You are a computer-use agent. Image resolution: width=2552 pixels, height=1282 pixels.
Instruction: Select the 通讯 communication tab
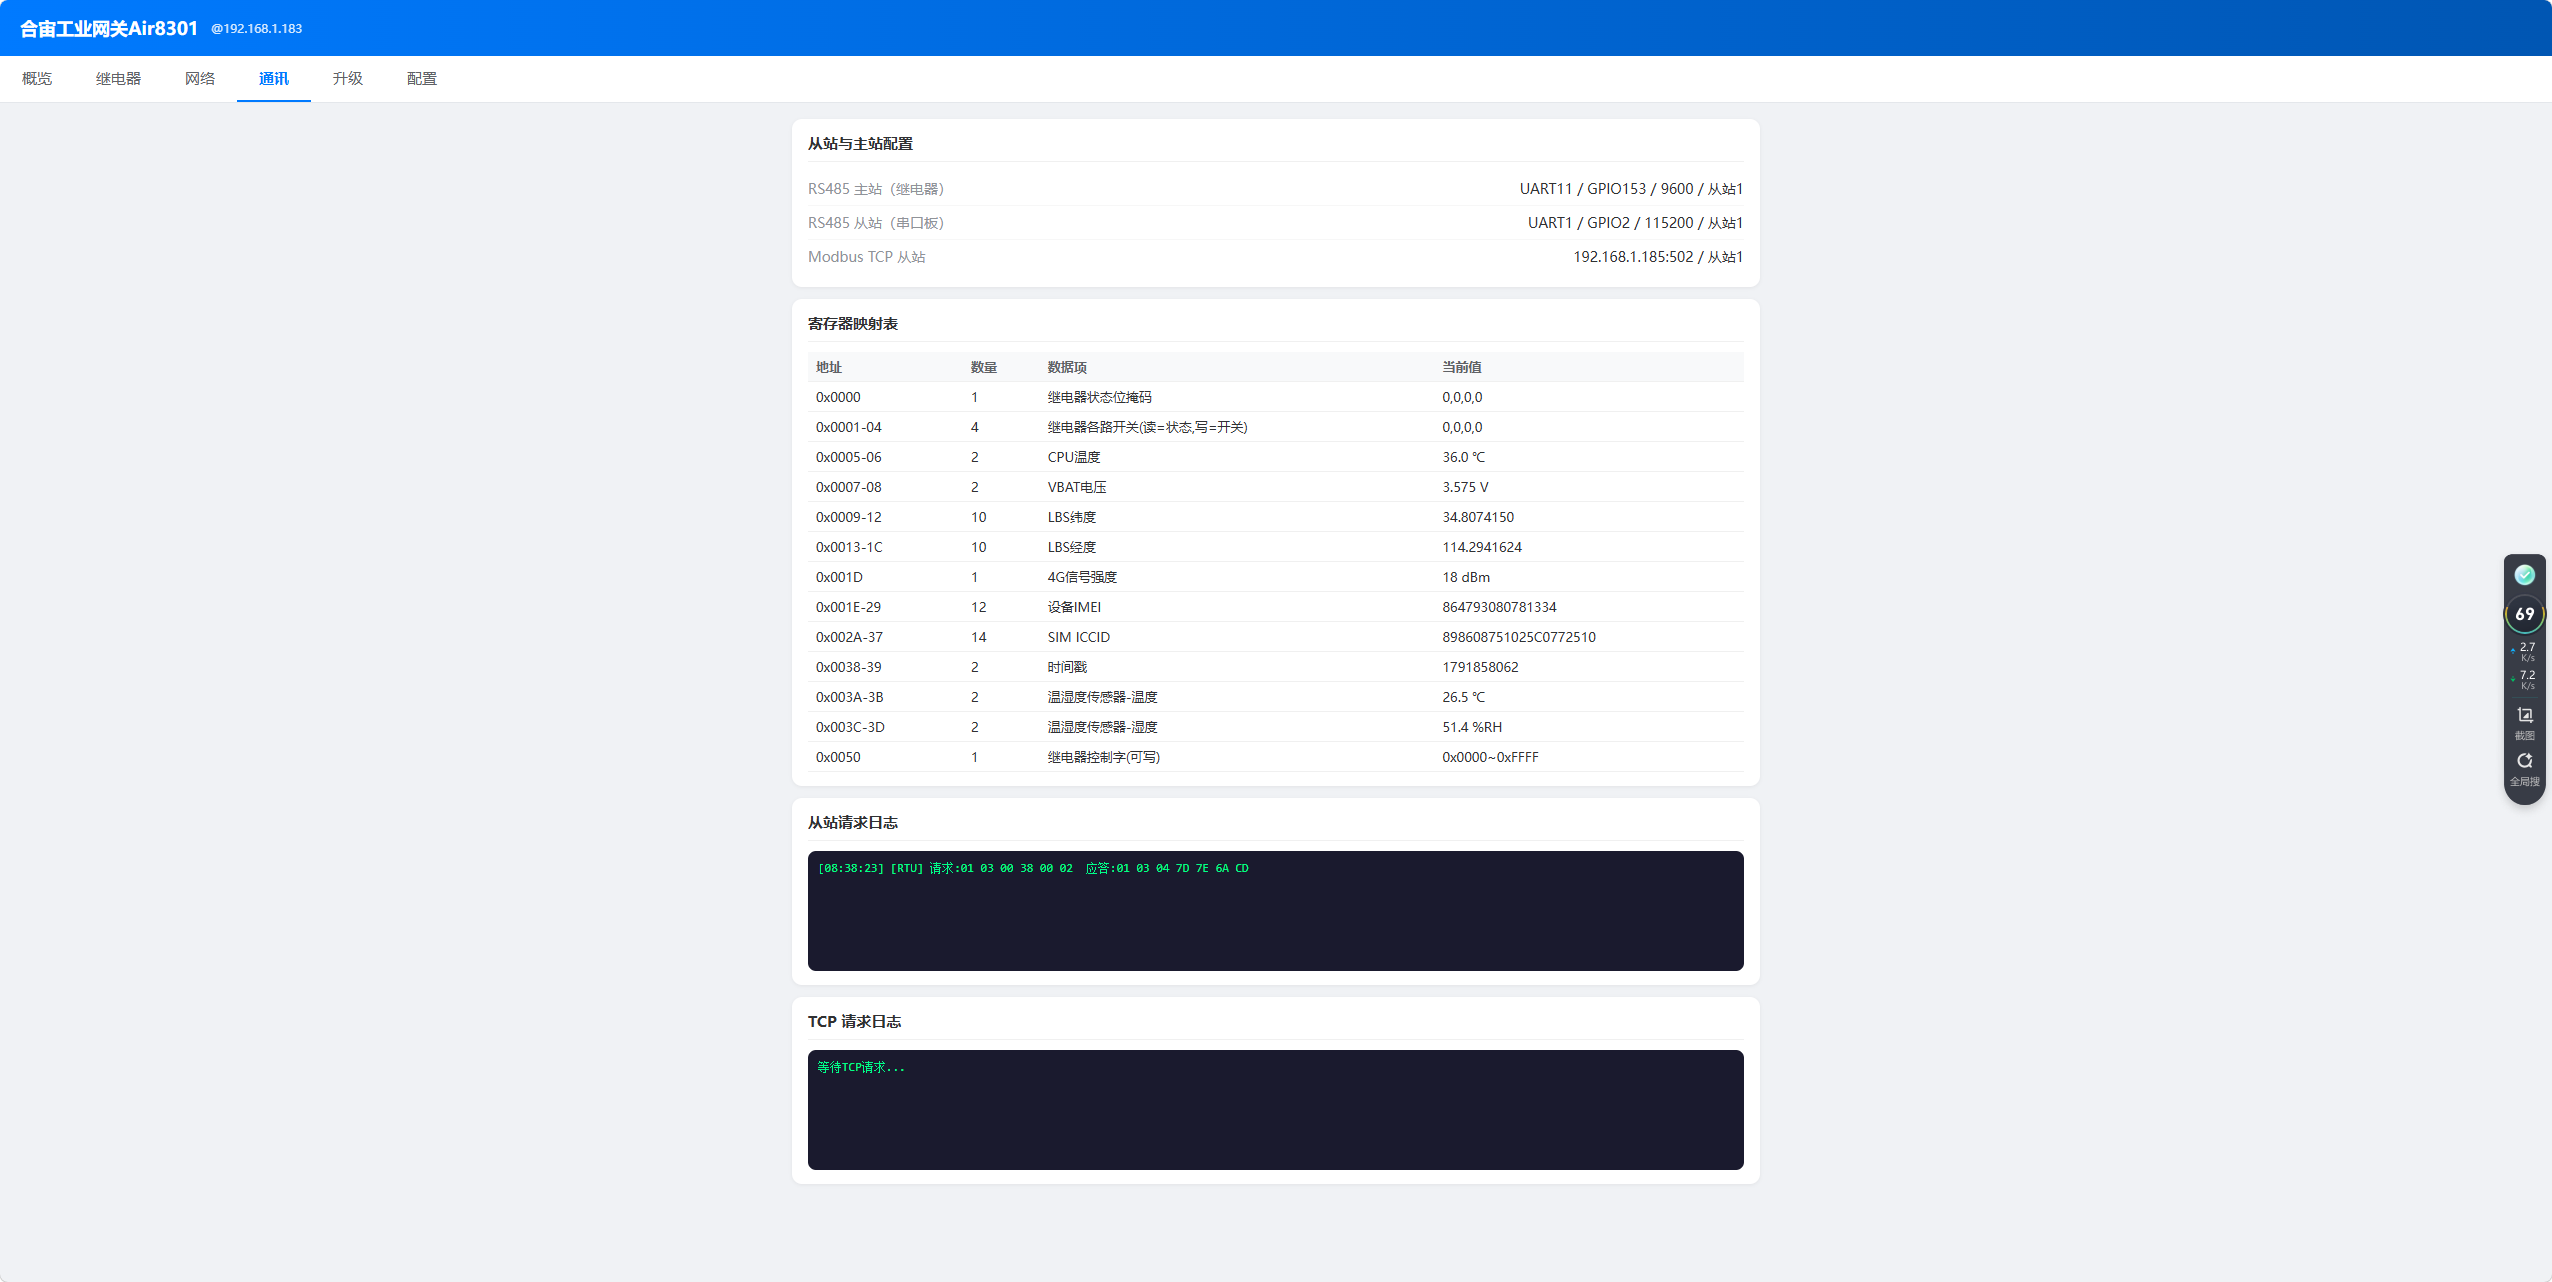pyautogui.click(x=274, y=79)
